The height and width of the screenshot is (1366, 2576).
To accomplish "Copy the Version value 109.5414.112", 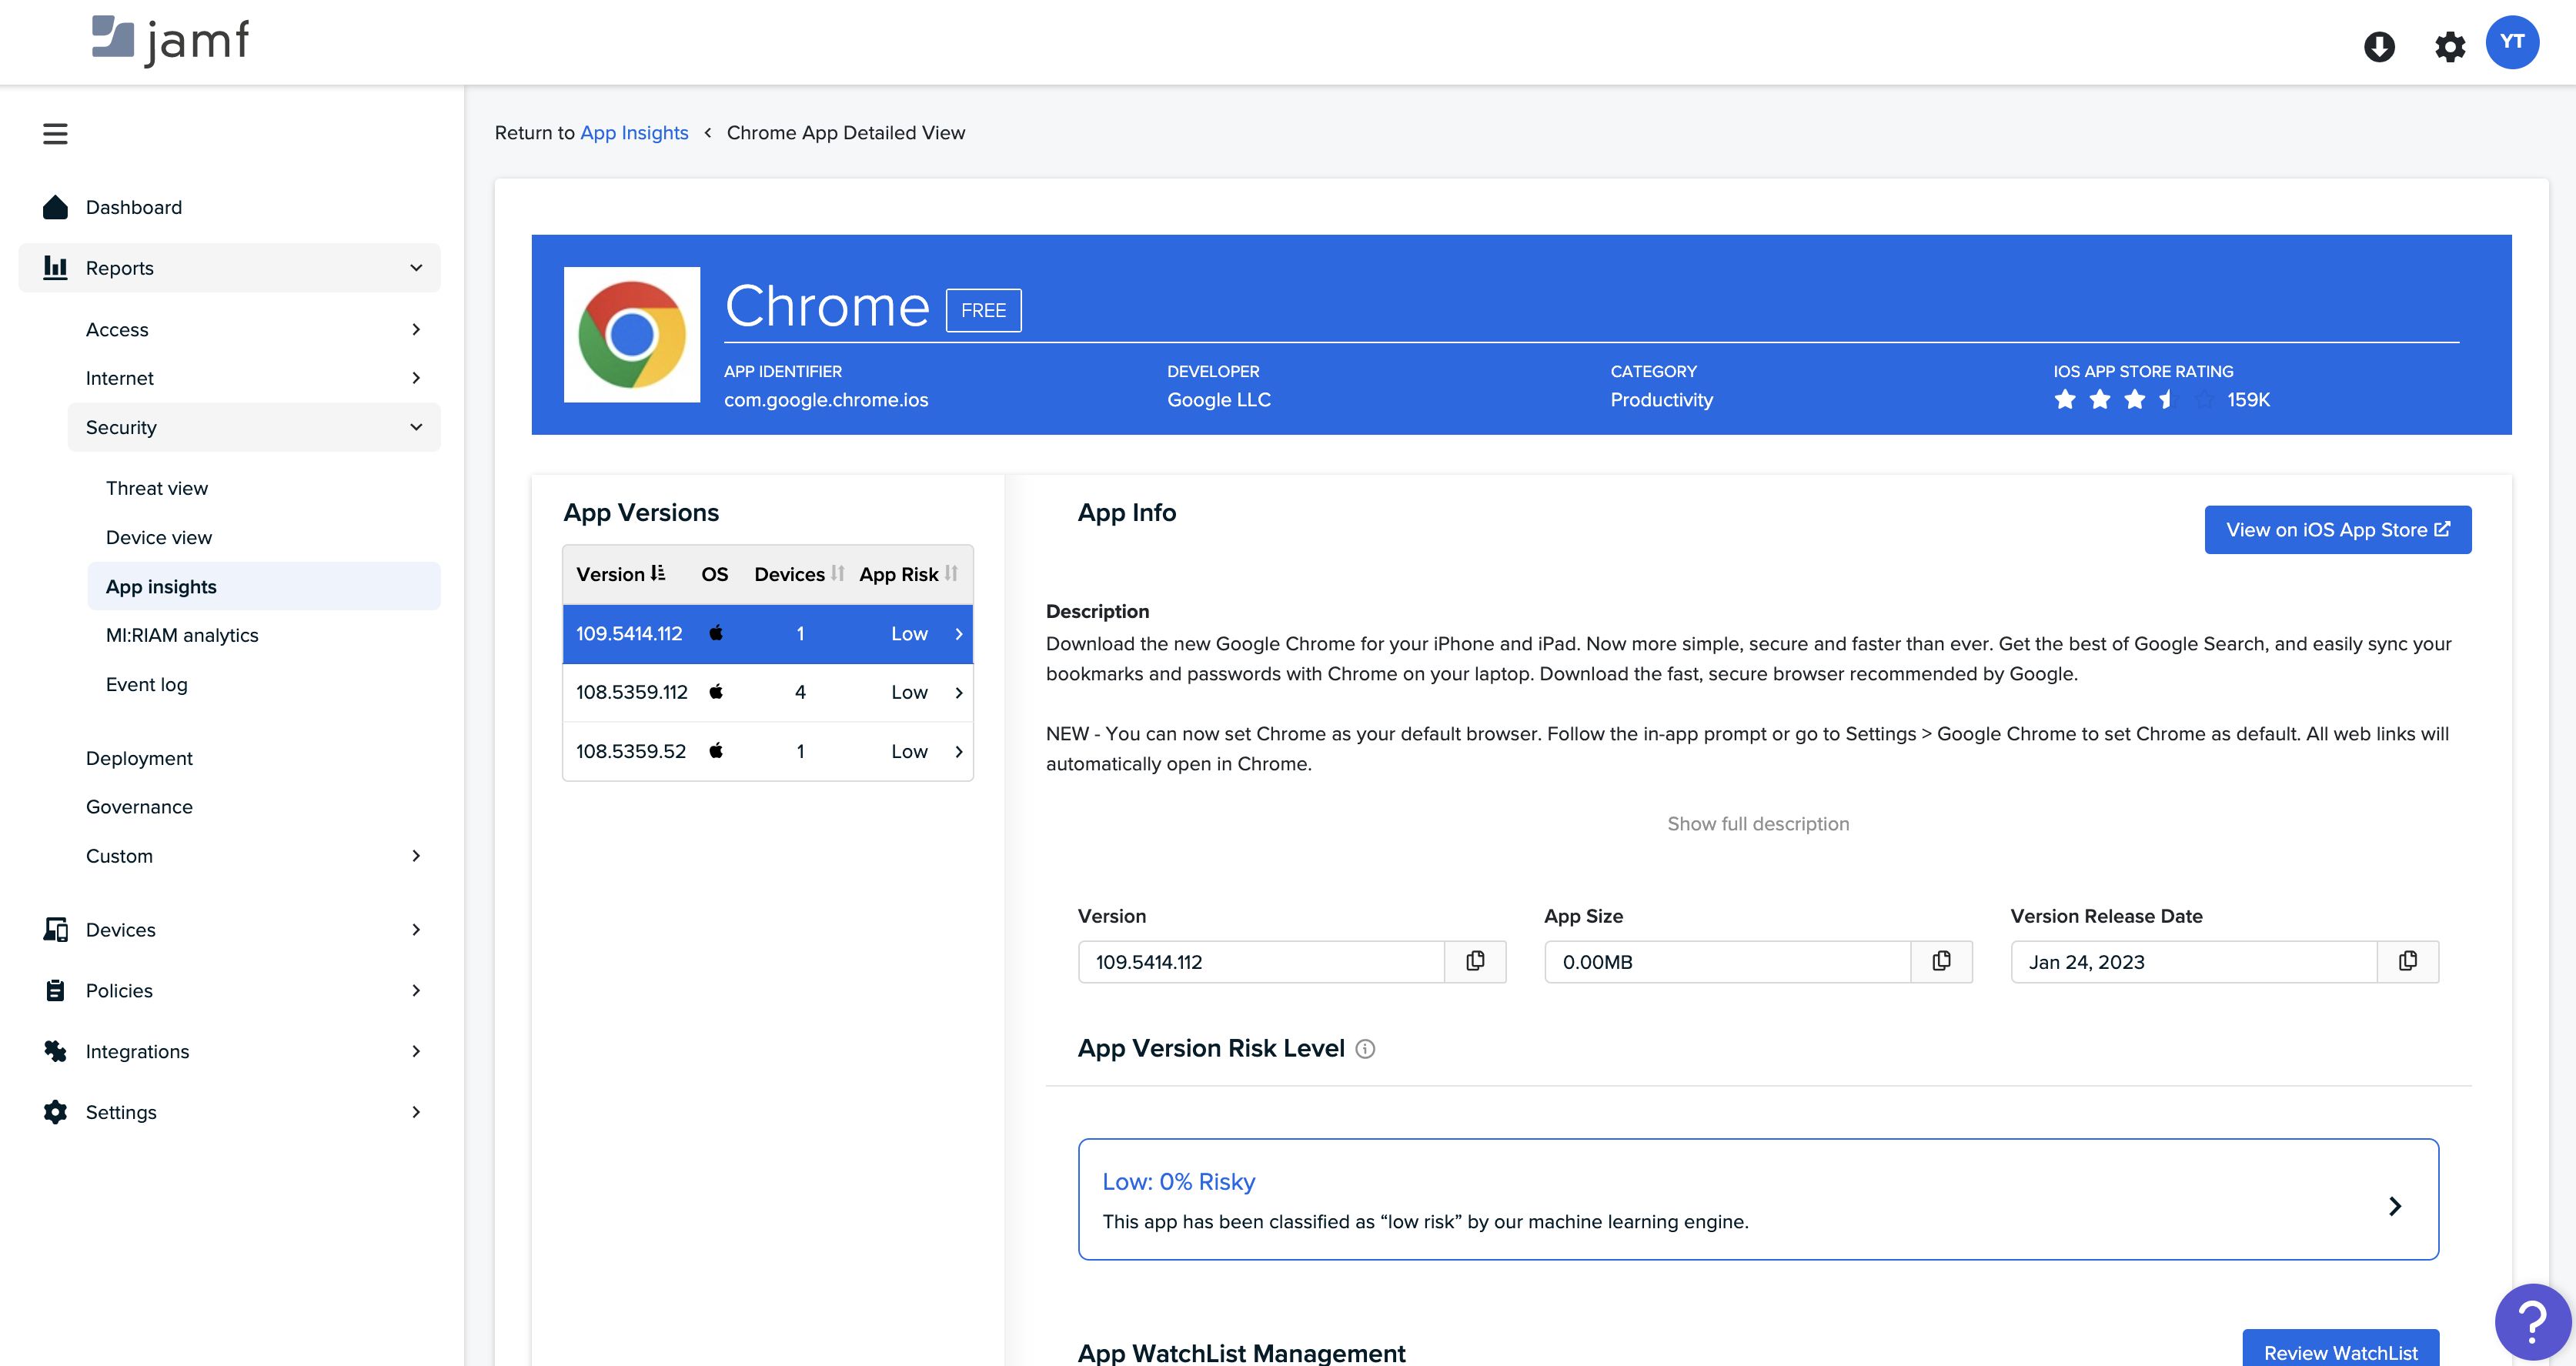I will tap(1475, 961).
